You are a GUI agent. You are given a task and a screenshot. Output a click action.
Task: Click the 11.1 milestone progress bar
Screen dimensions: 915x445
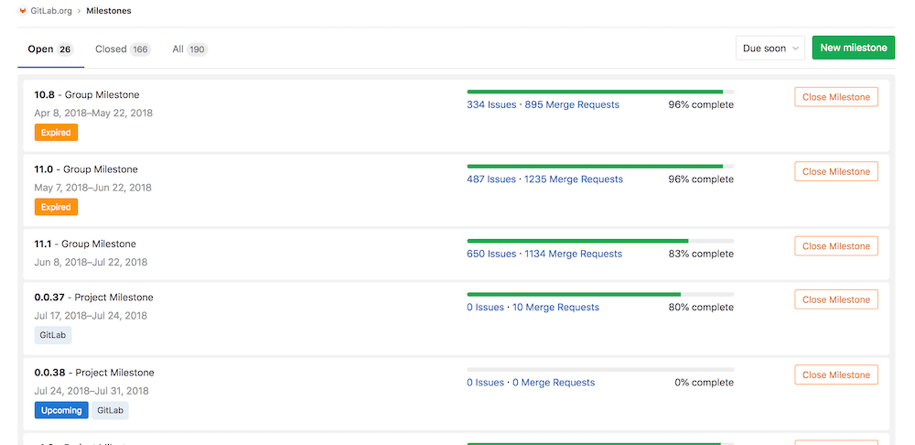coord(600,241)
